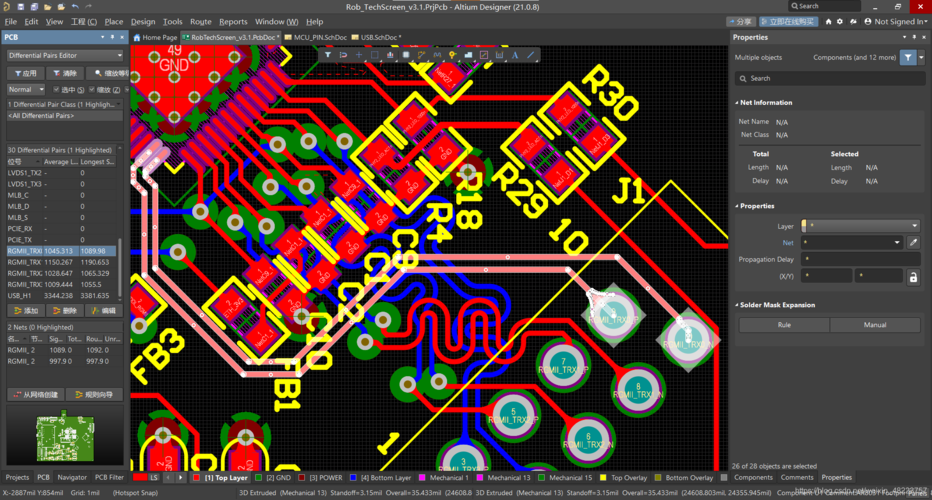932x500 pixels.
Task: Click the Properties panel filter funnel button
Action: (908, 58)
